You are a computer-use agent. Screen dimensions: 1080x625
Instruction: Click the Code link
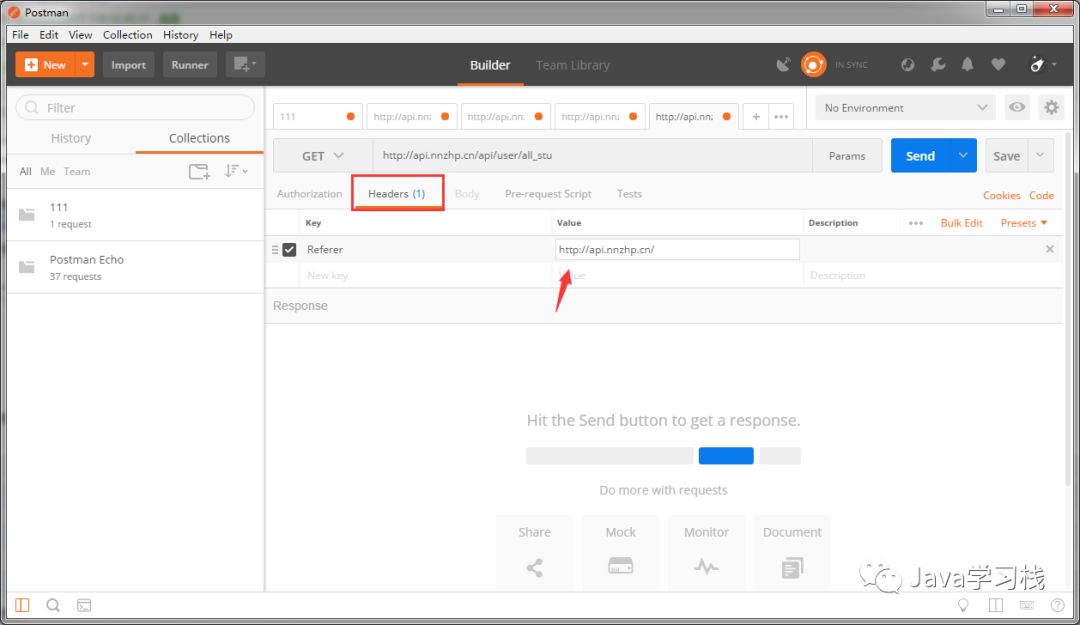click(1041, 195)
